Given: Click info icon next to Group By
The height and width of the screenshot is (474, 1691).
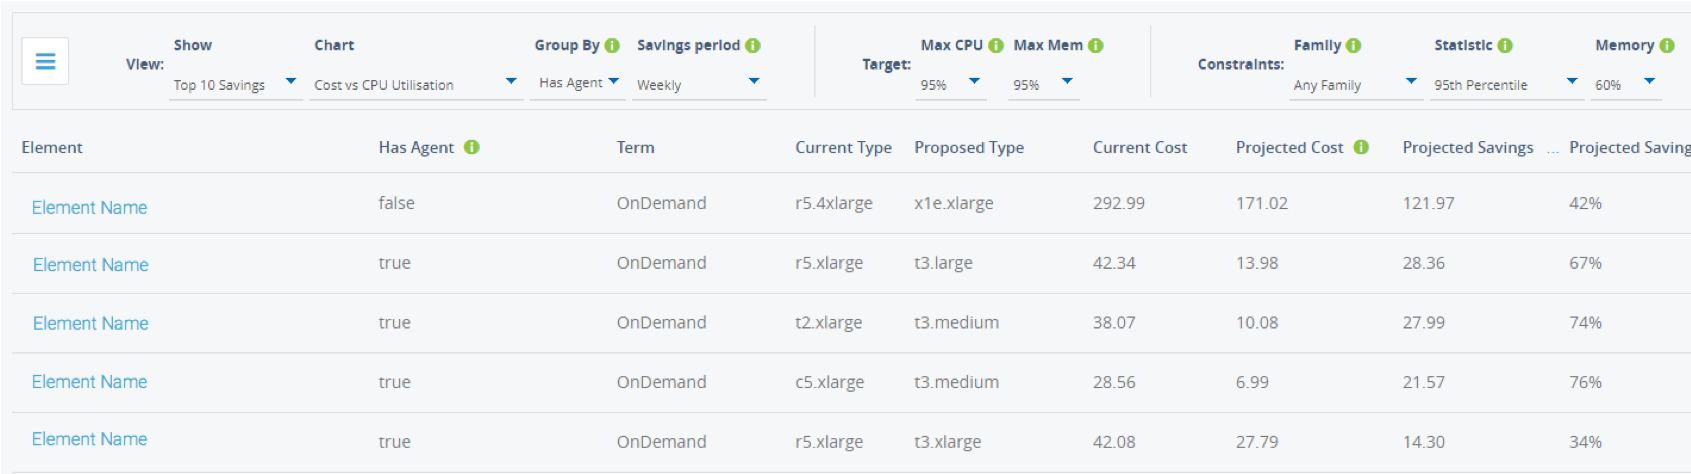Looking at the screenshot, I should (x=612, y=45).
